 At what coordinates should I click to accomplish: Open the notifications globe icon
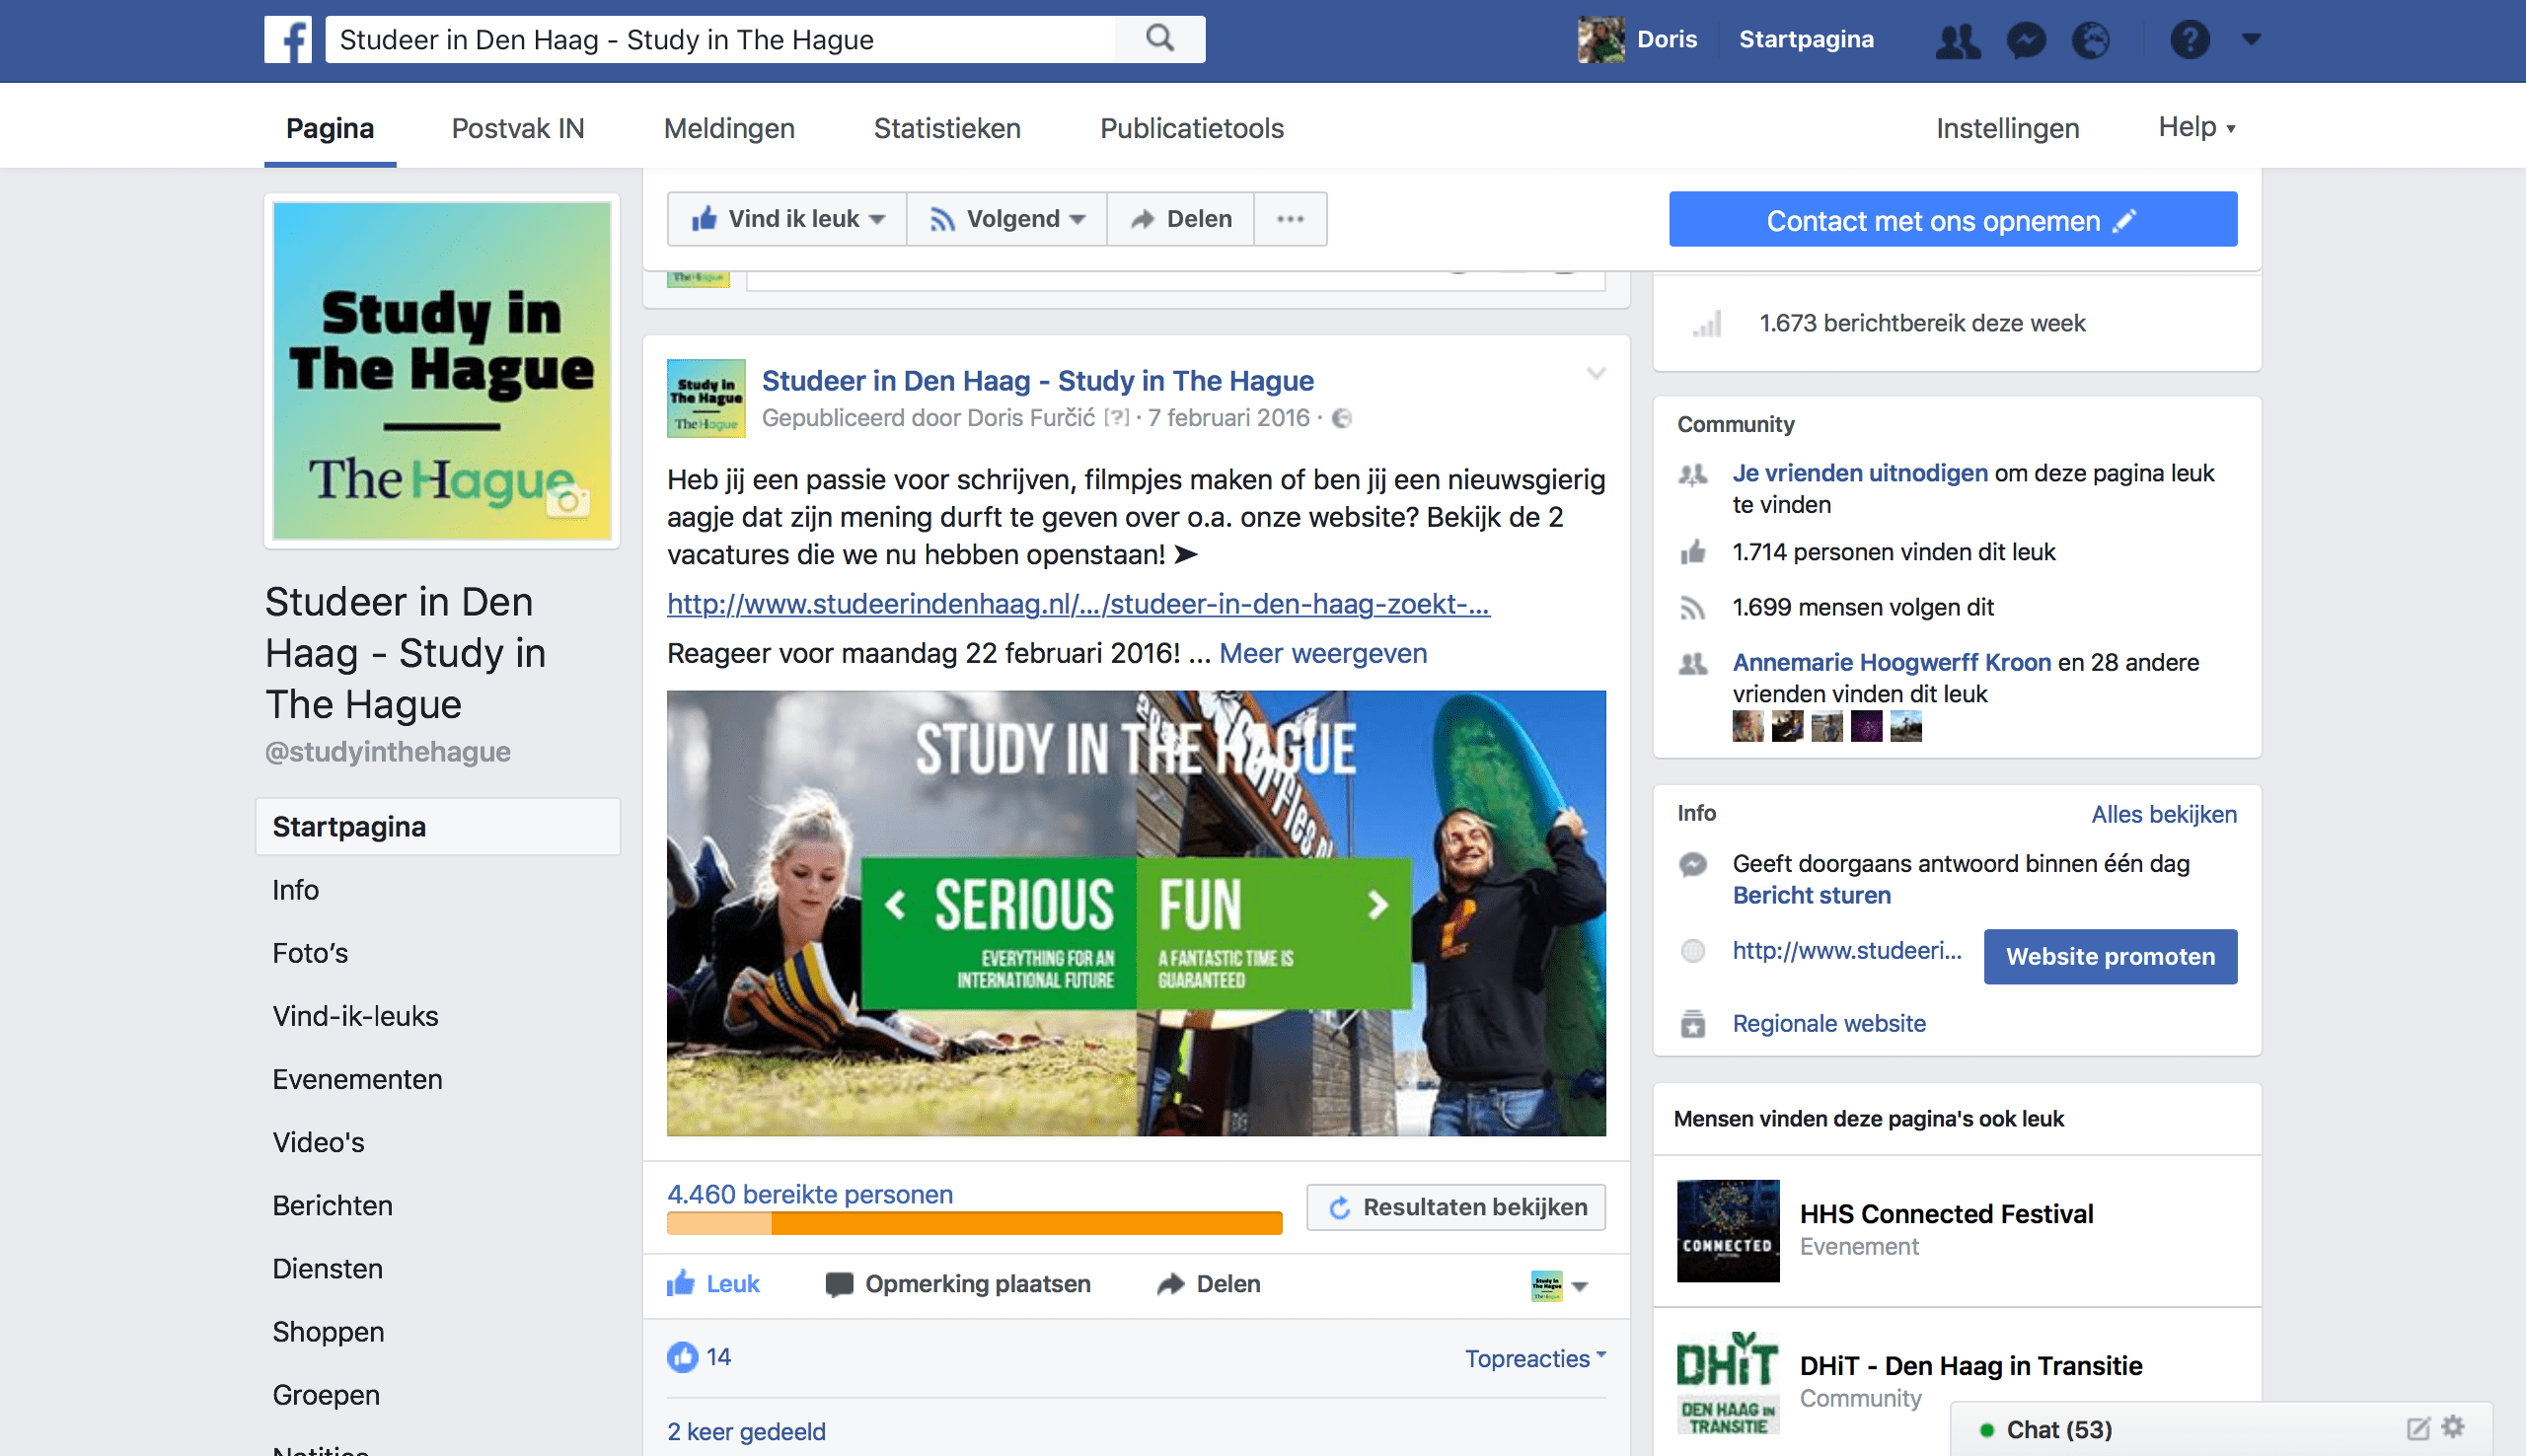(2091, 40)
